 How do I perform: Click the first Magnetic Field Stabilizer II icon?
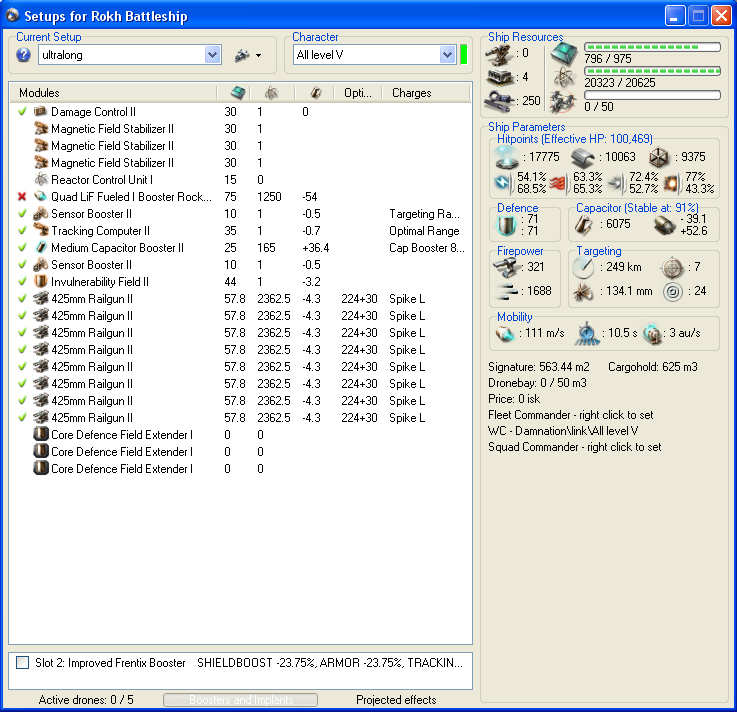41,129
